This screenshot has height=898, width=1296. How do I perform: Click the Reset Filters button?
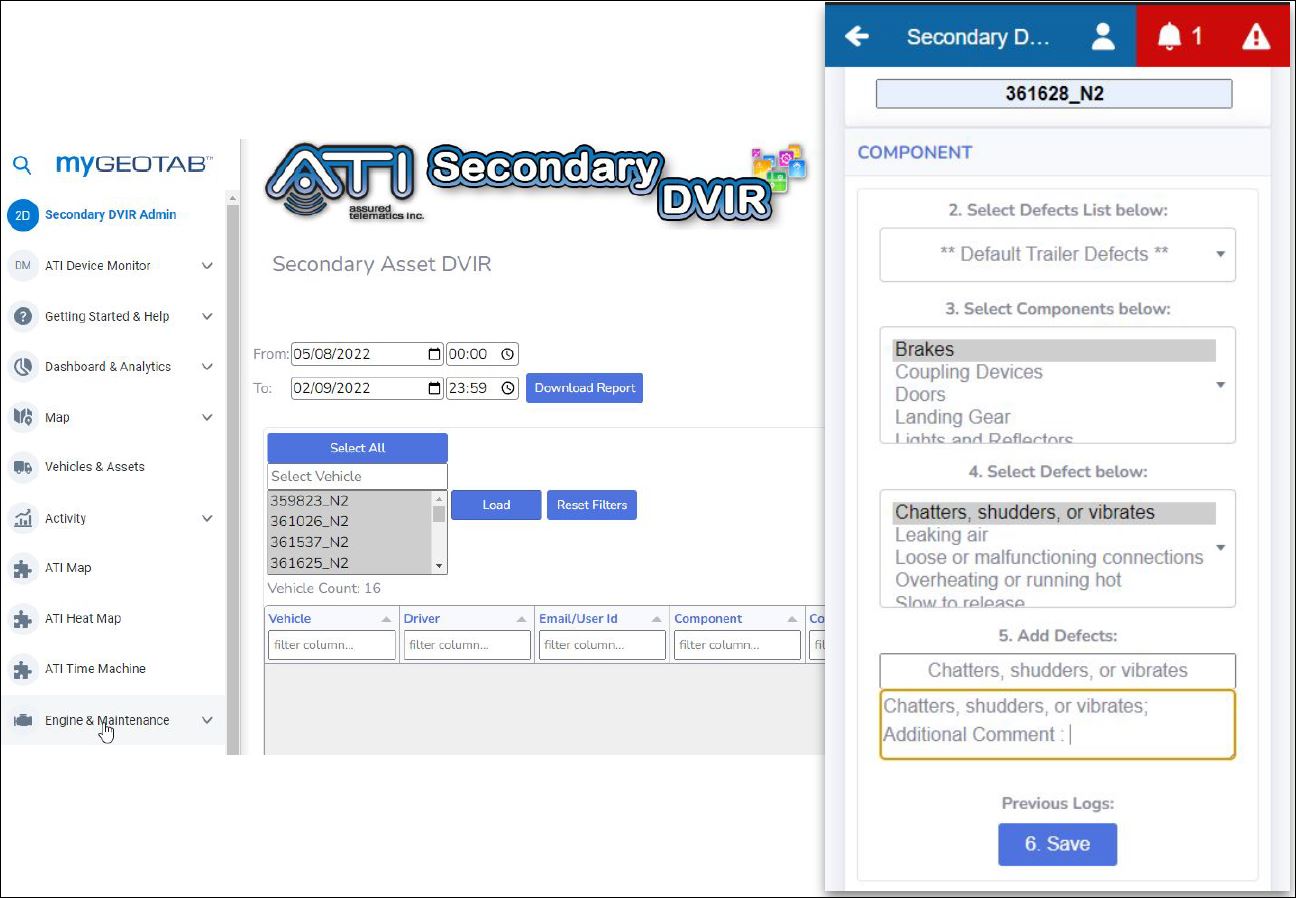pos(592,505)
